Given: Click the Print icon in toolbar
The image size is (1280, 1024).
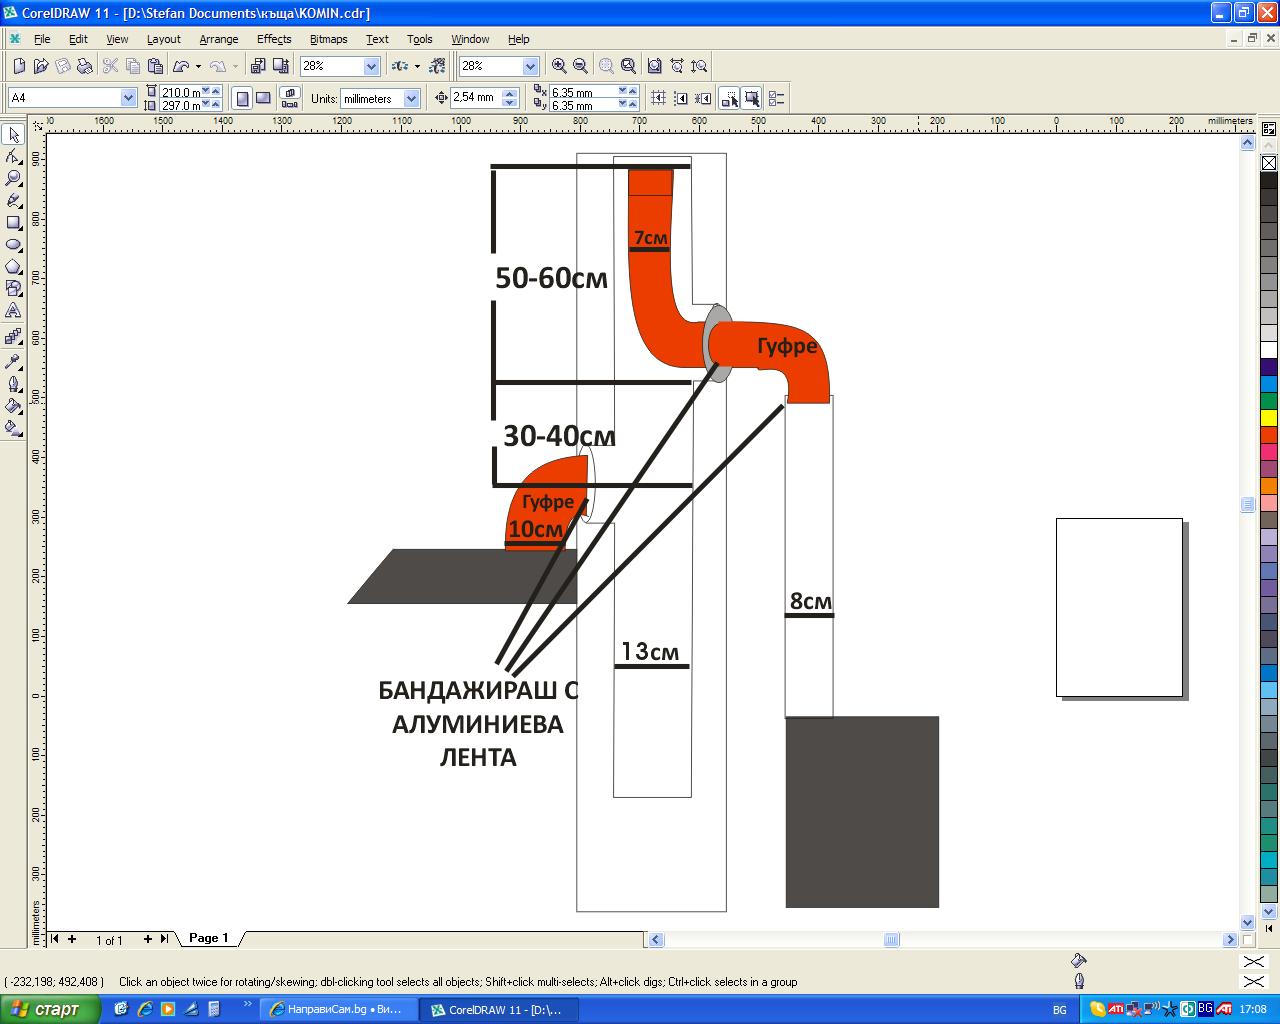Looking at the screenshot, I should tap(85, 66).
